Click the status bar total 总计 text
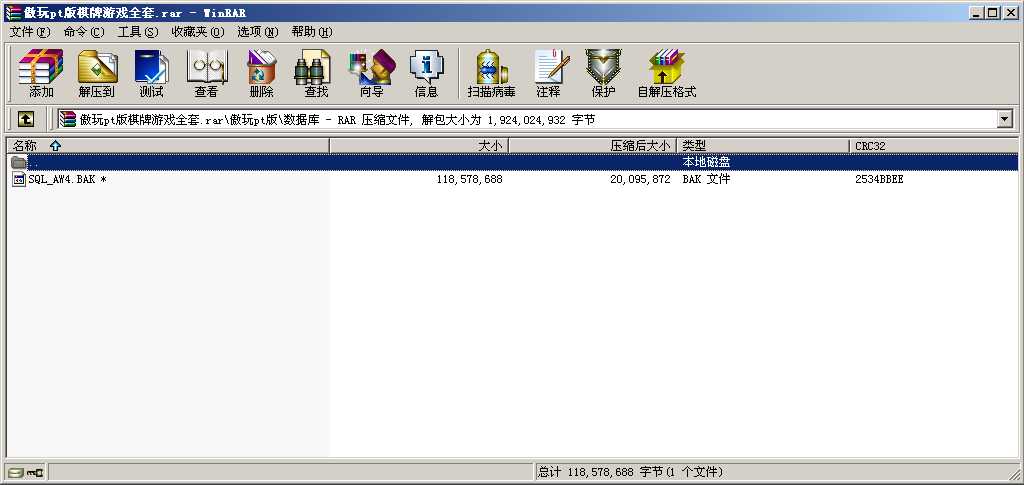 pyautogui.click(x=630, y=472)
